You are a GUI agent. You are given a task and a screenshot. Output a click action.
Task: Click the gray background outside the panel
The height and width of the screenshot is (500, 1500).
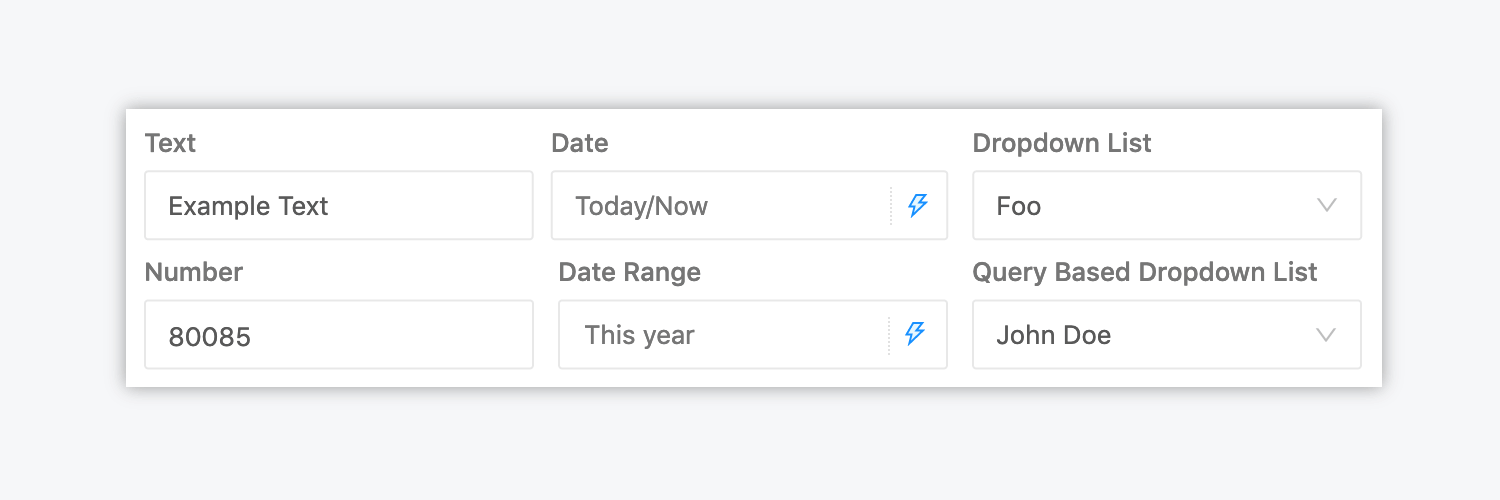pyautogui.click(x=750, y=450)
